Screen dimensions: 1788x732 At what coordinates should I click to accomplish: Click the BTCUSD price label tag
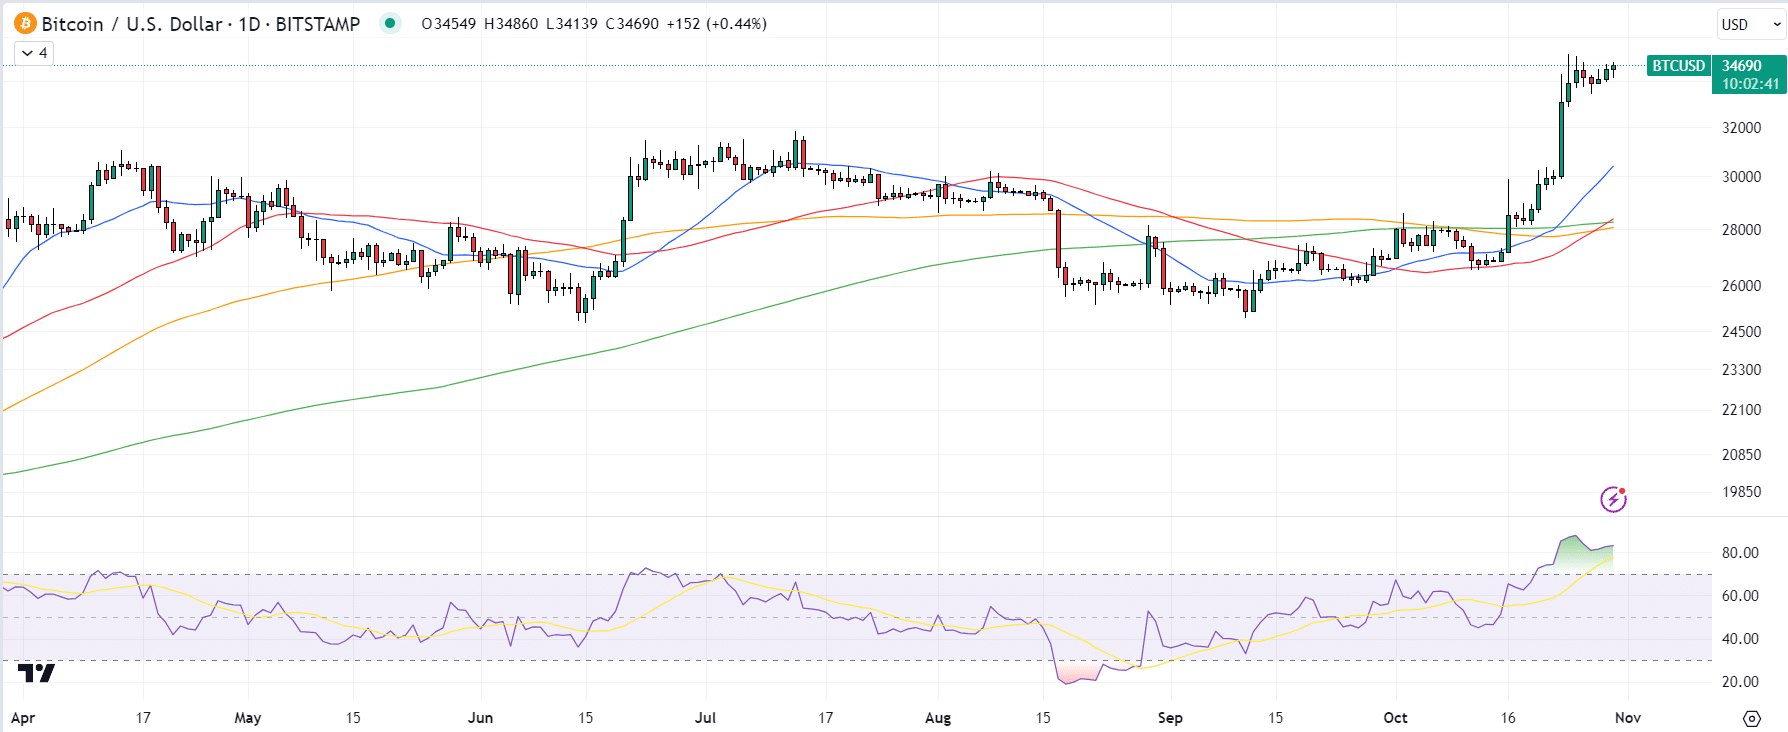coord(1678,66)
